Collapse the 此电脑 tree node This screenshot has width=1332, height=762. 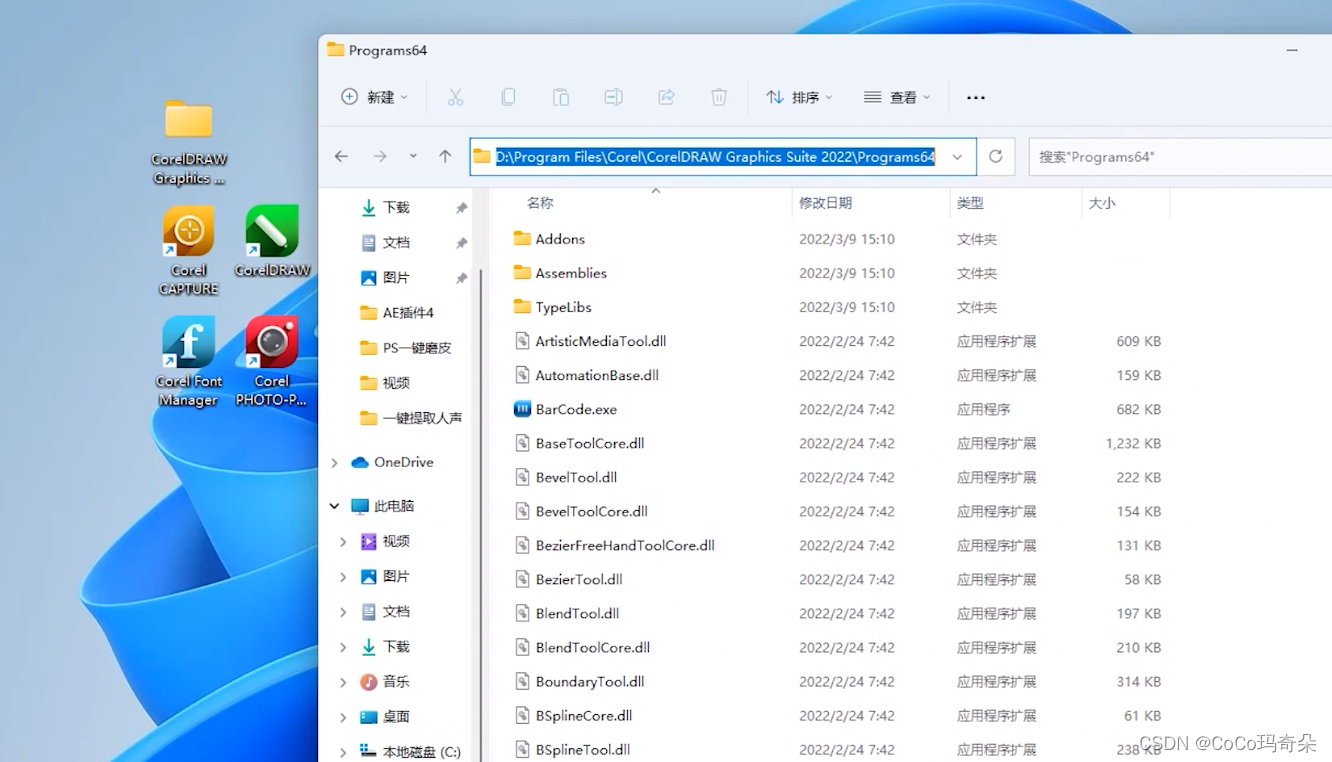pyautogui.click(x=335, y=506)
